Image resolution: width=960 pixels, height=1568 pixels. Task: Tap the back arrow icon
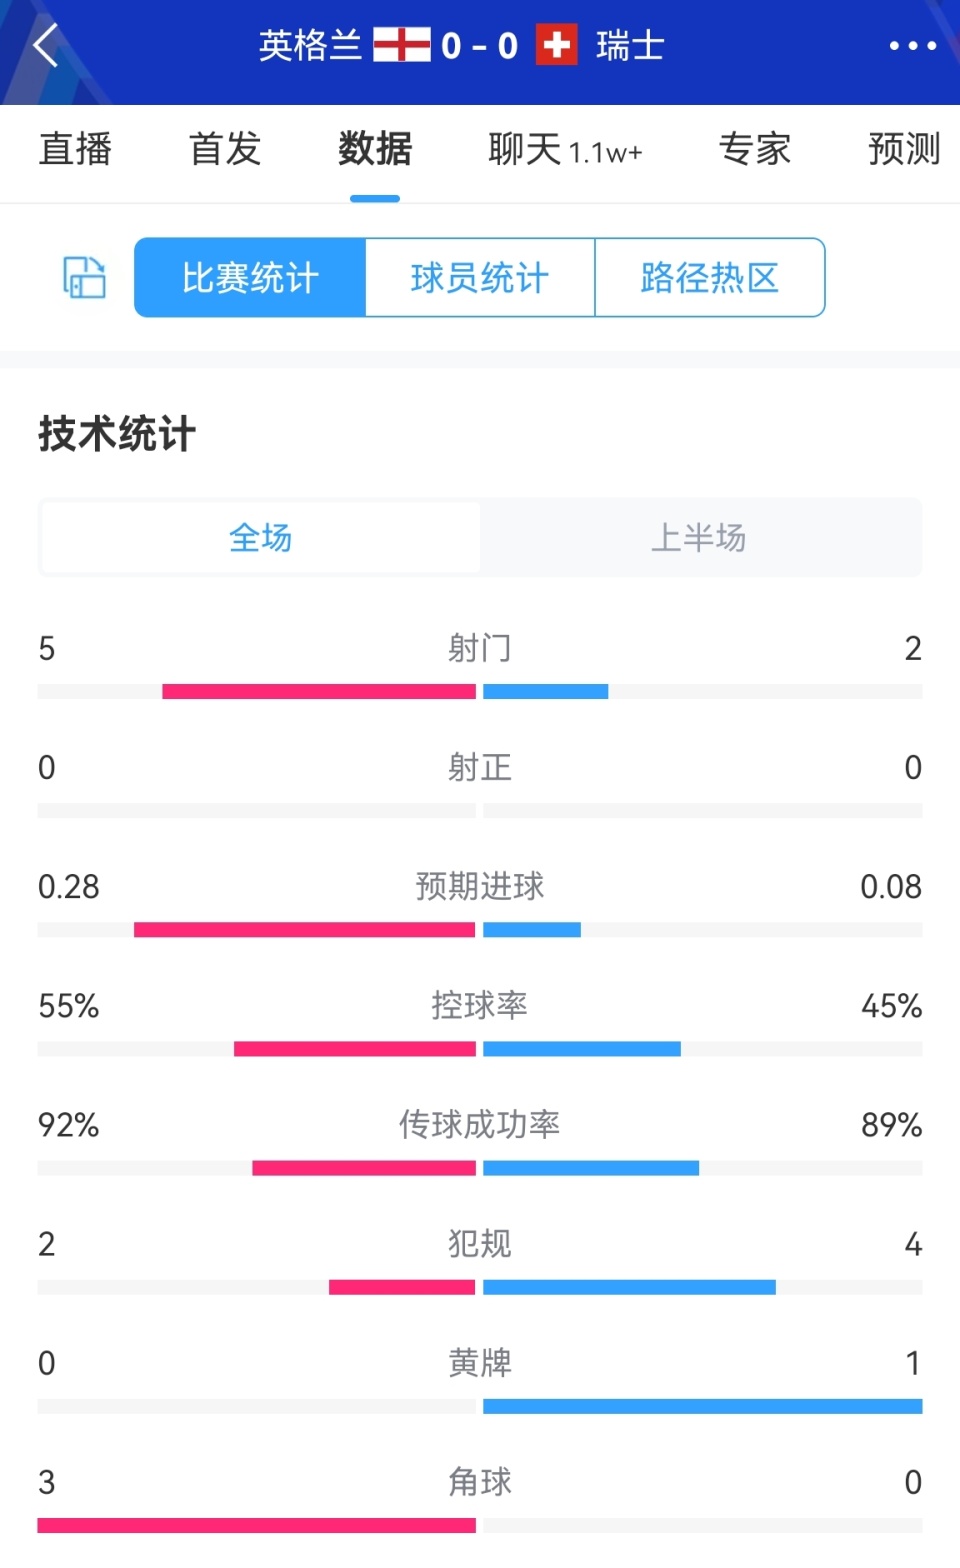(46, 45)
